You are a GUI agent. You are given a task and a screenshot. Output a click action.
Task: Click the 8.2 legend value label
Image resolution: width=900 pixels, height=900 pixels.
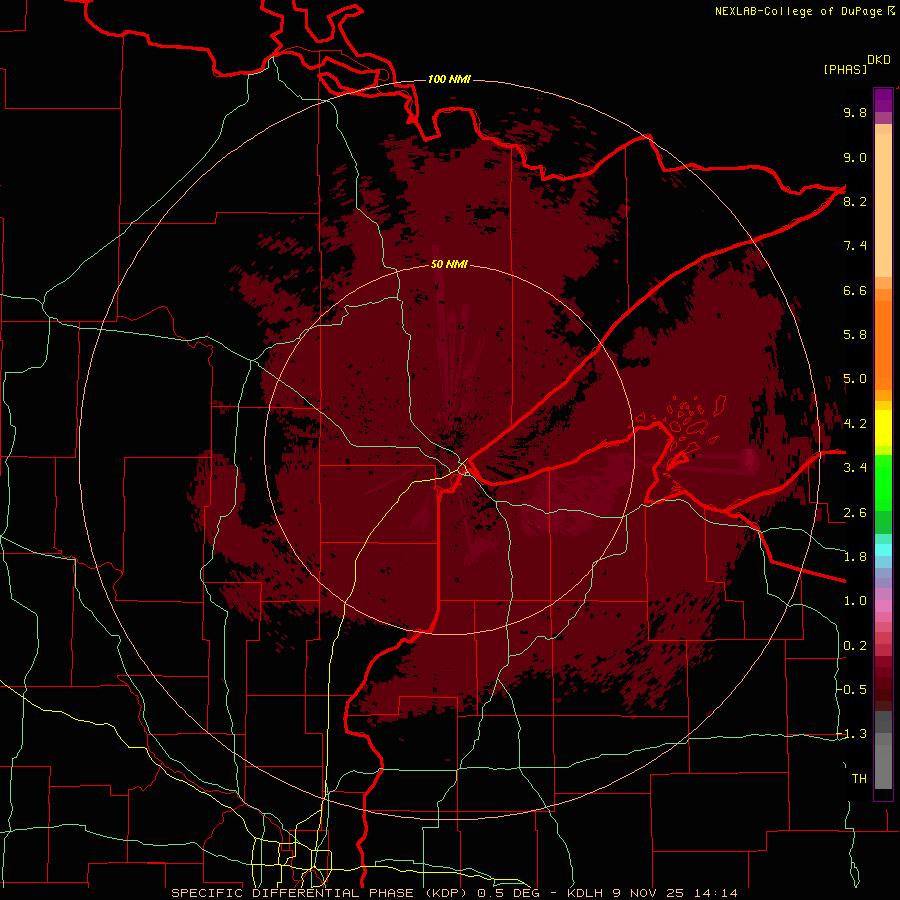tap(855, 201)
